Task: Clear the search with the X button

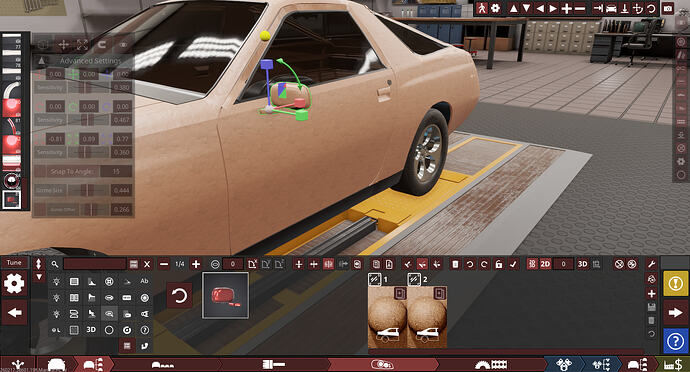Action: point(147,264)
